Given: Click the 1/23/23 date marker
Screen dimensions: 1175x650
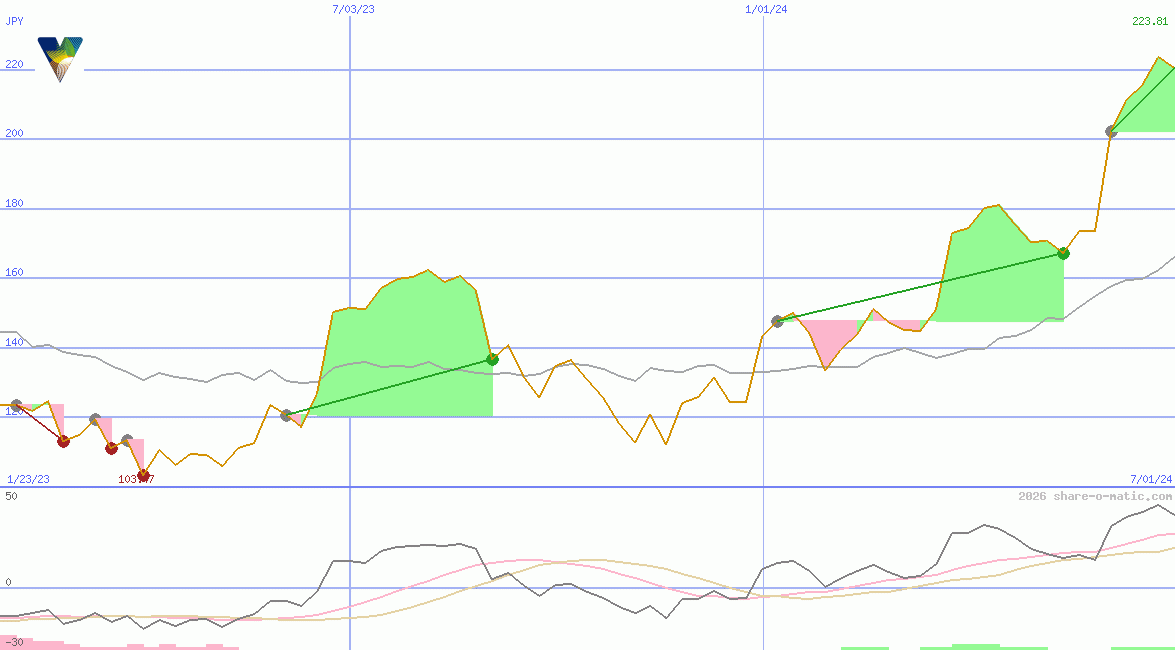Looking at the screenshot, I should pyautogui.click(x=27, y=479).
